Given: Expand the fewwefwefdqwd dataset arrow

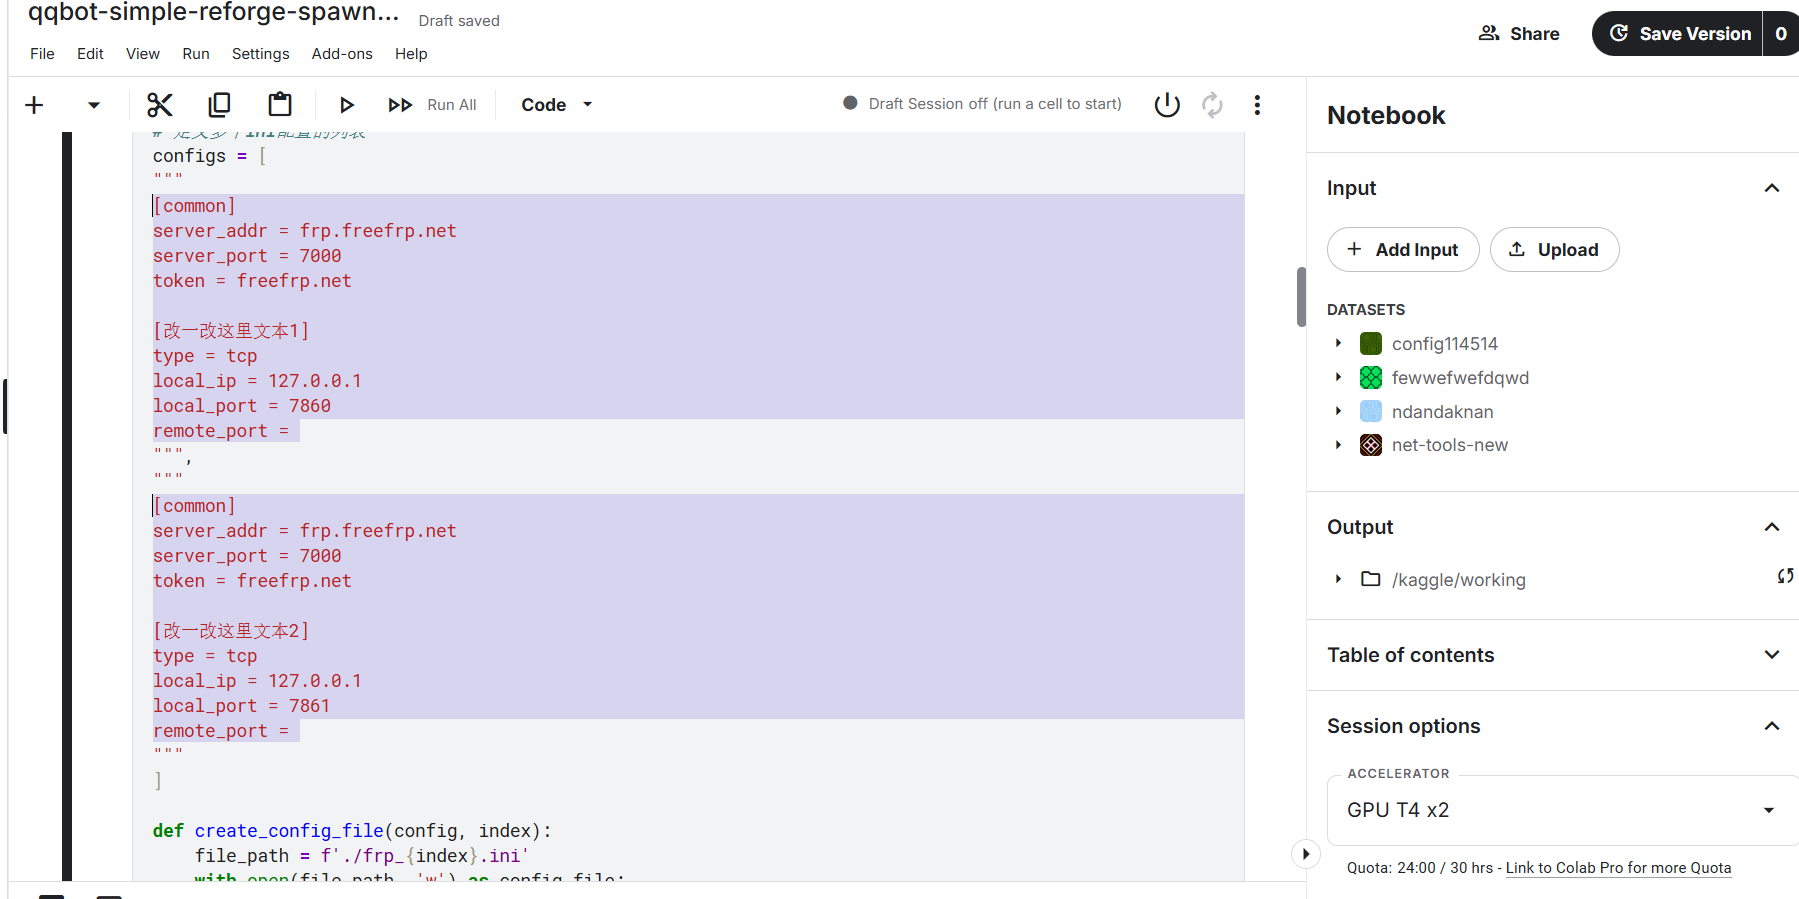Looking at the screenshot, I should tap(1338, 377).
